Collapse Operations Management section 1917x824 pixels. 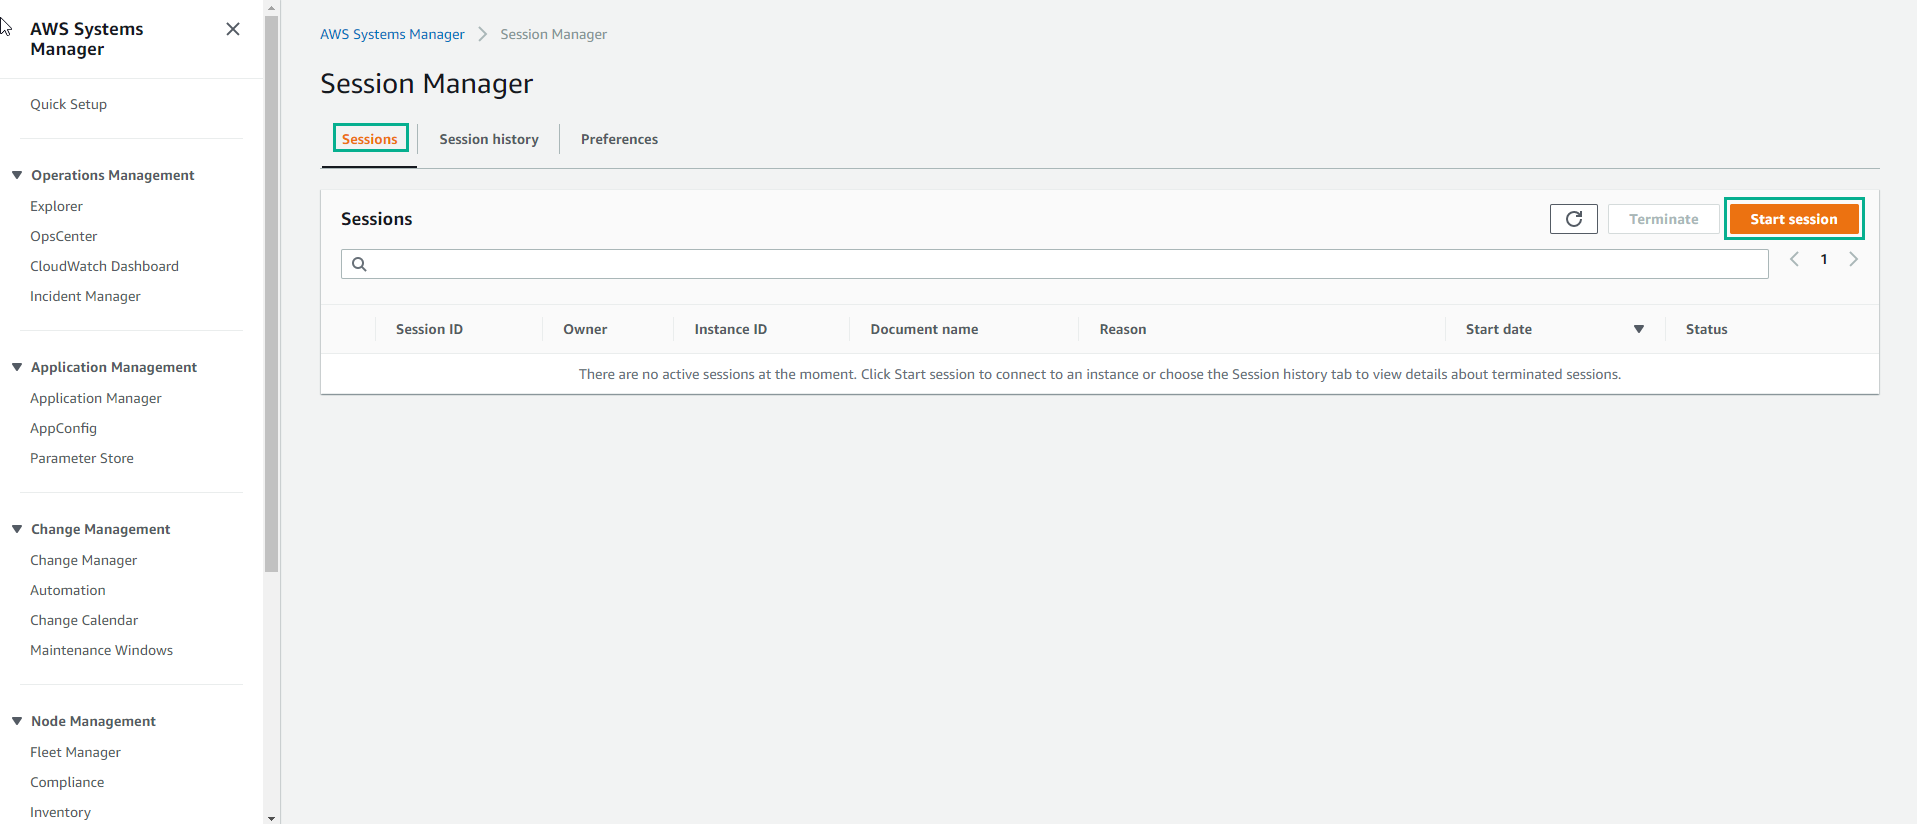click(x=17, y=175)
